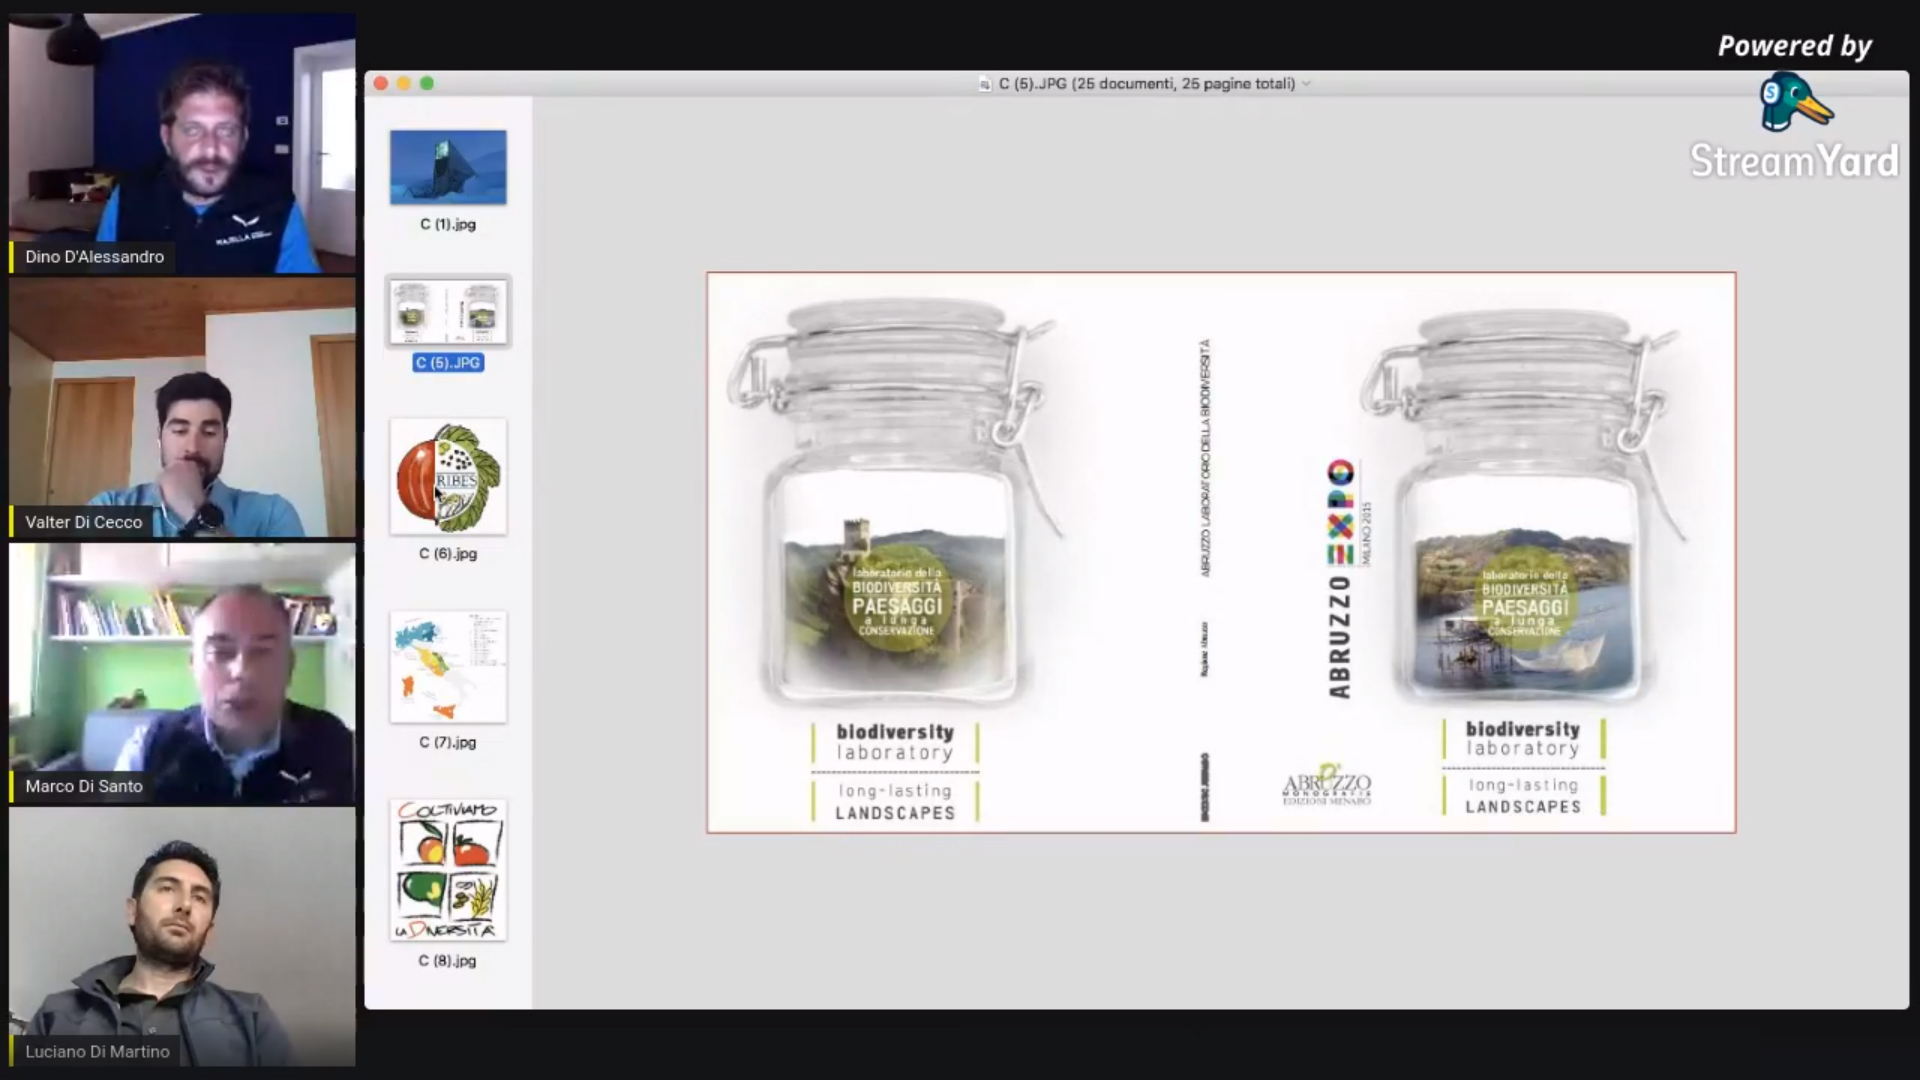Open the Coltiviamo la Diversità thumbnail C (8).jpg
This screenshot has width=1920, height=1080.
tap(448, 870)
